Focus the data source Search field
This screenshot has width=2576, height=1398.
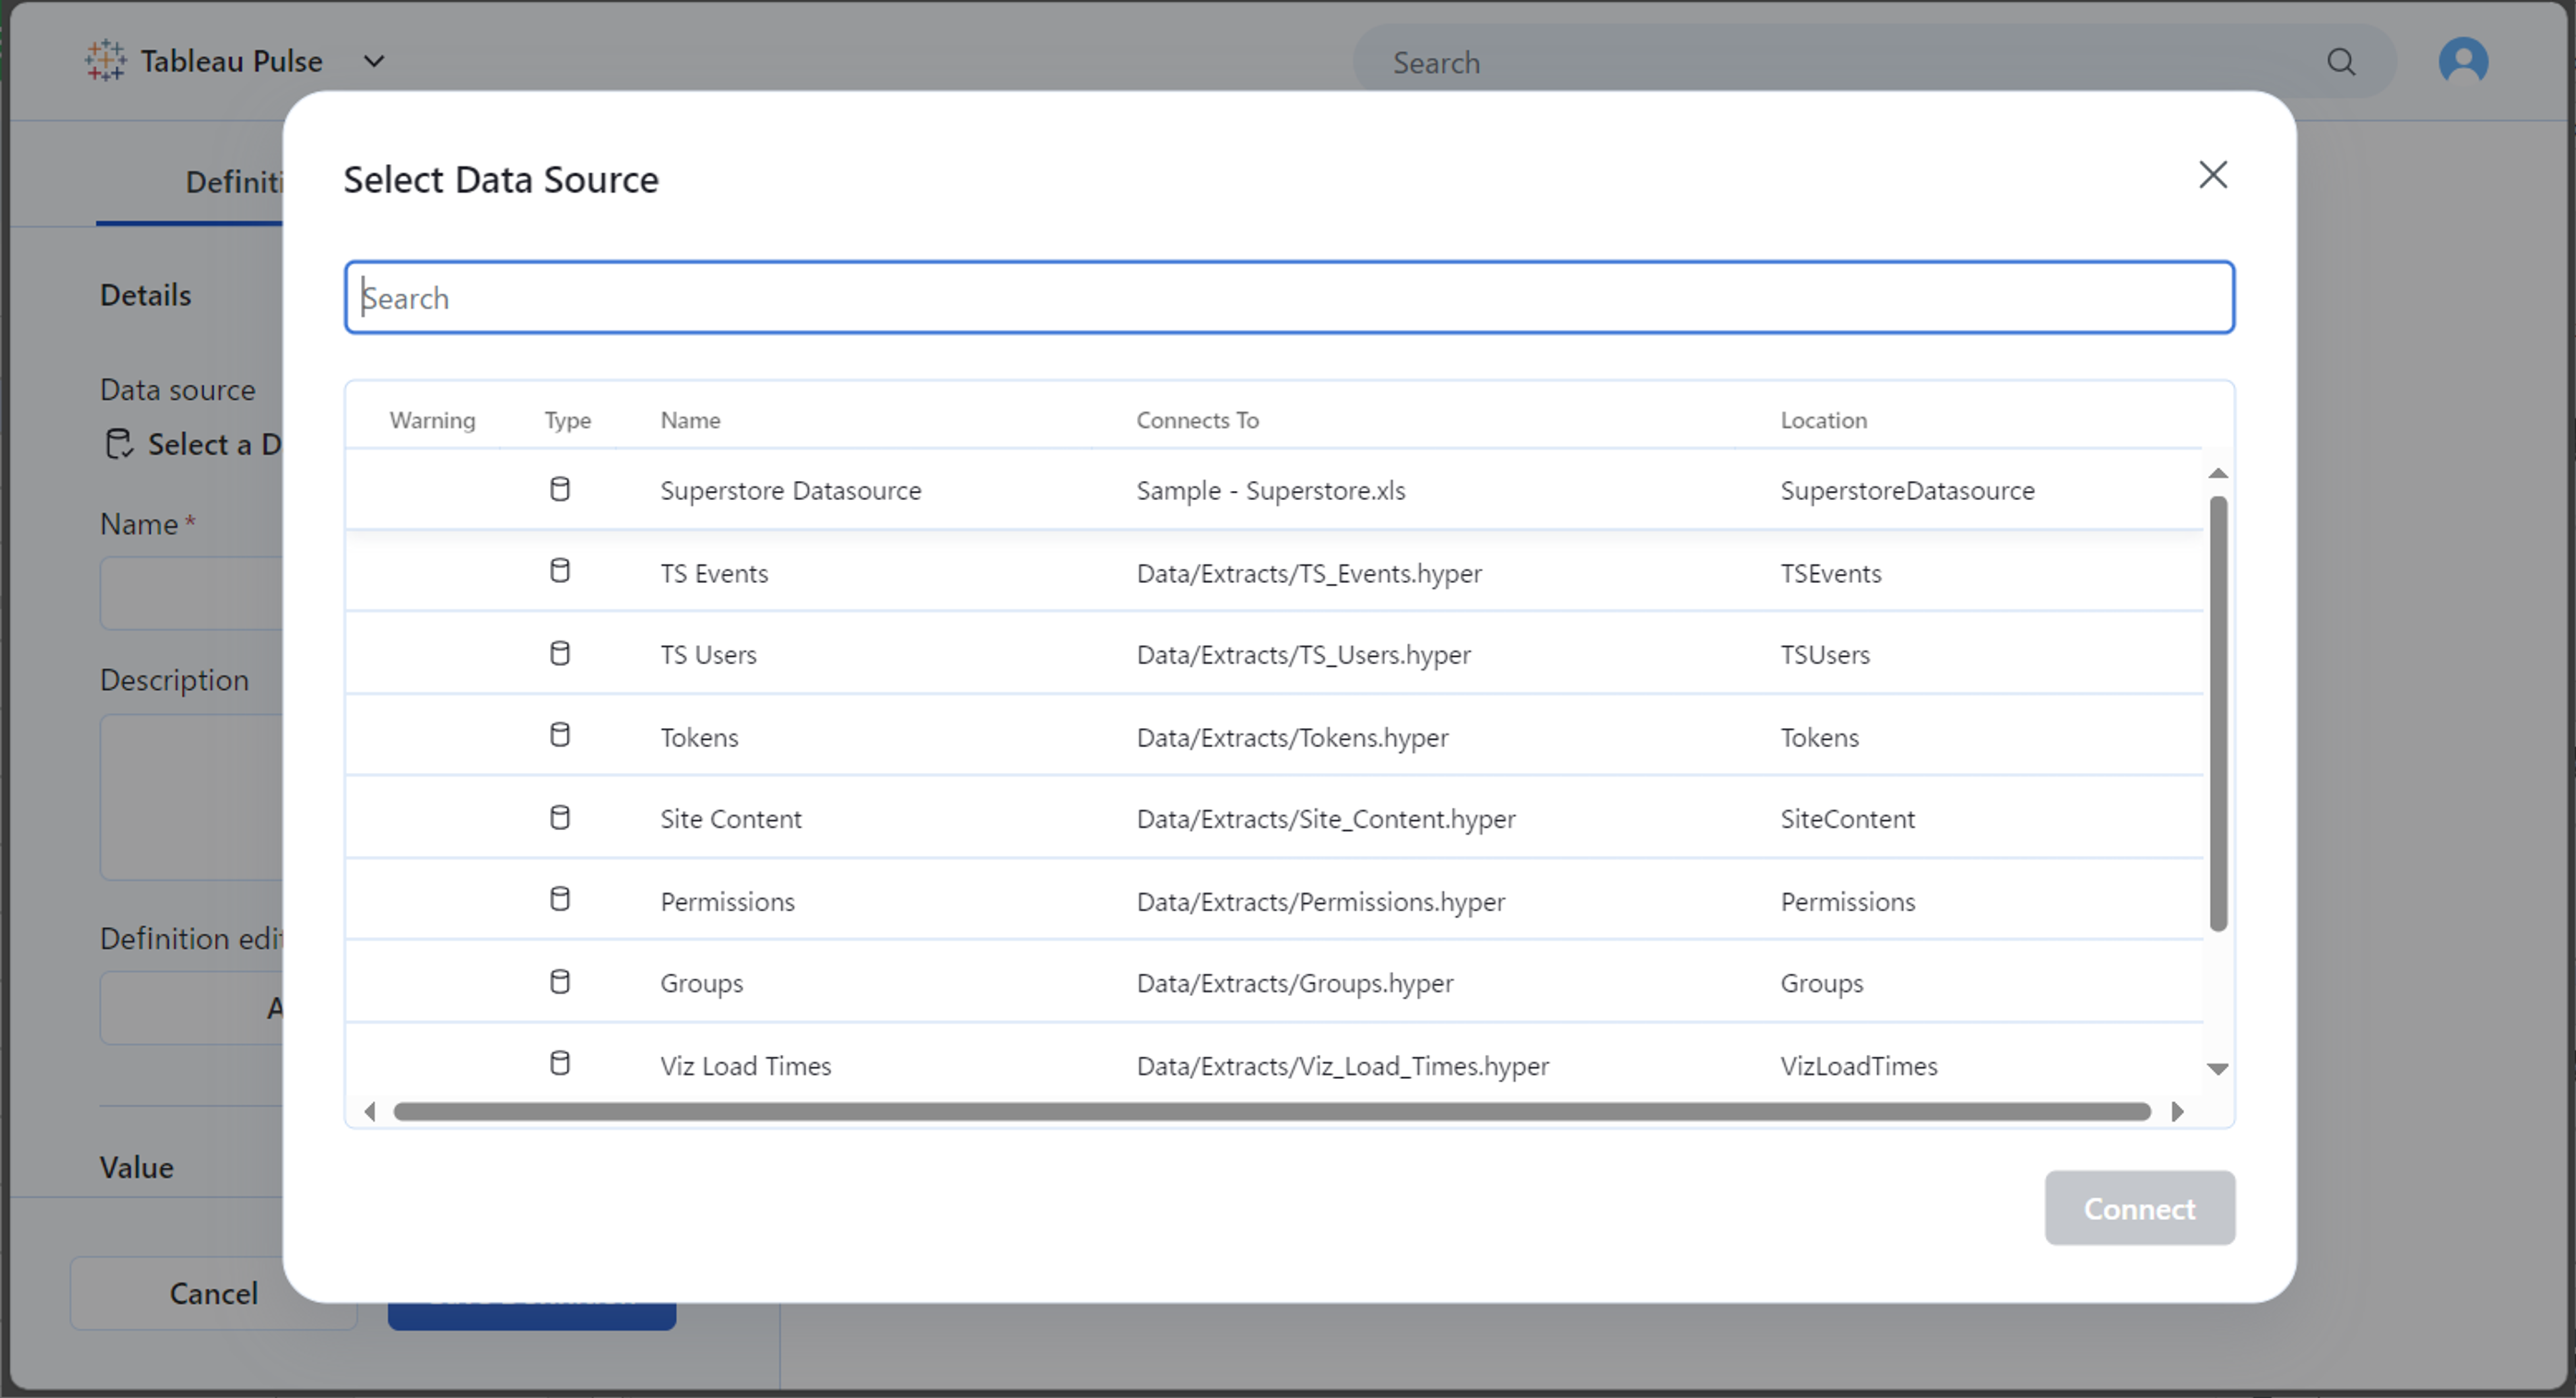pos(1289,297)
